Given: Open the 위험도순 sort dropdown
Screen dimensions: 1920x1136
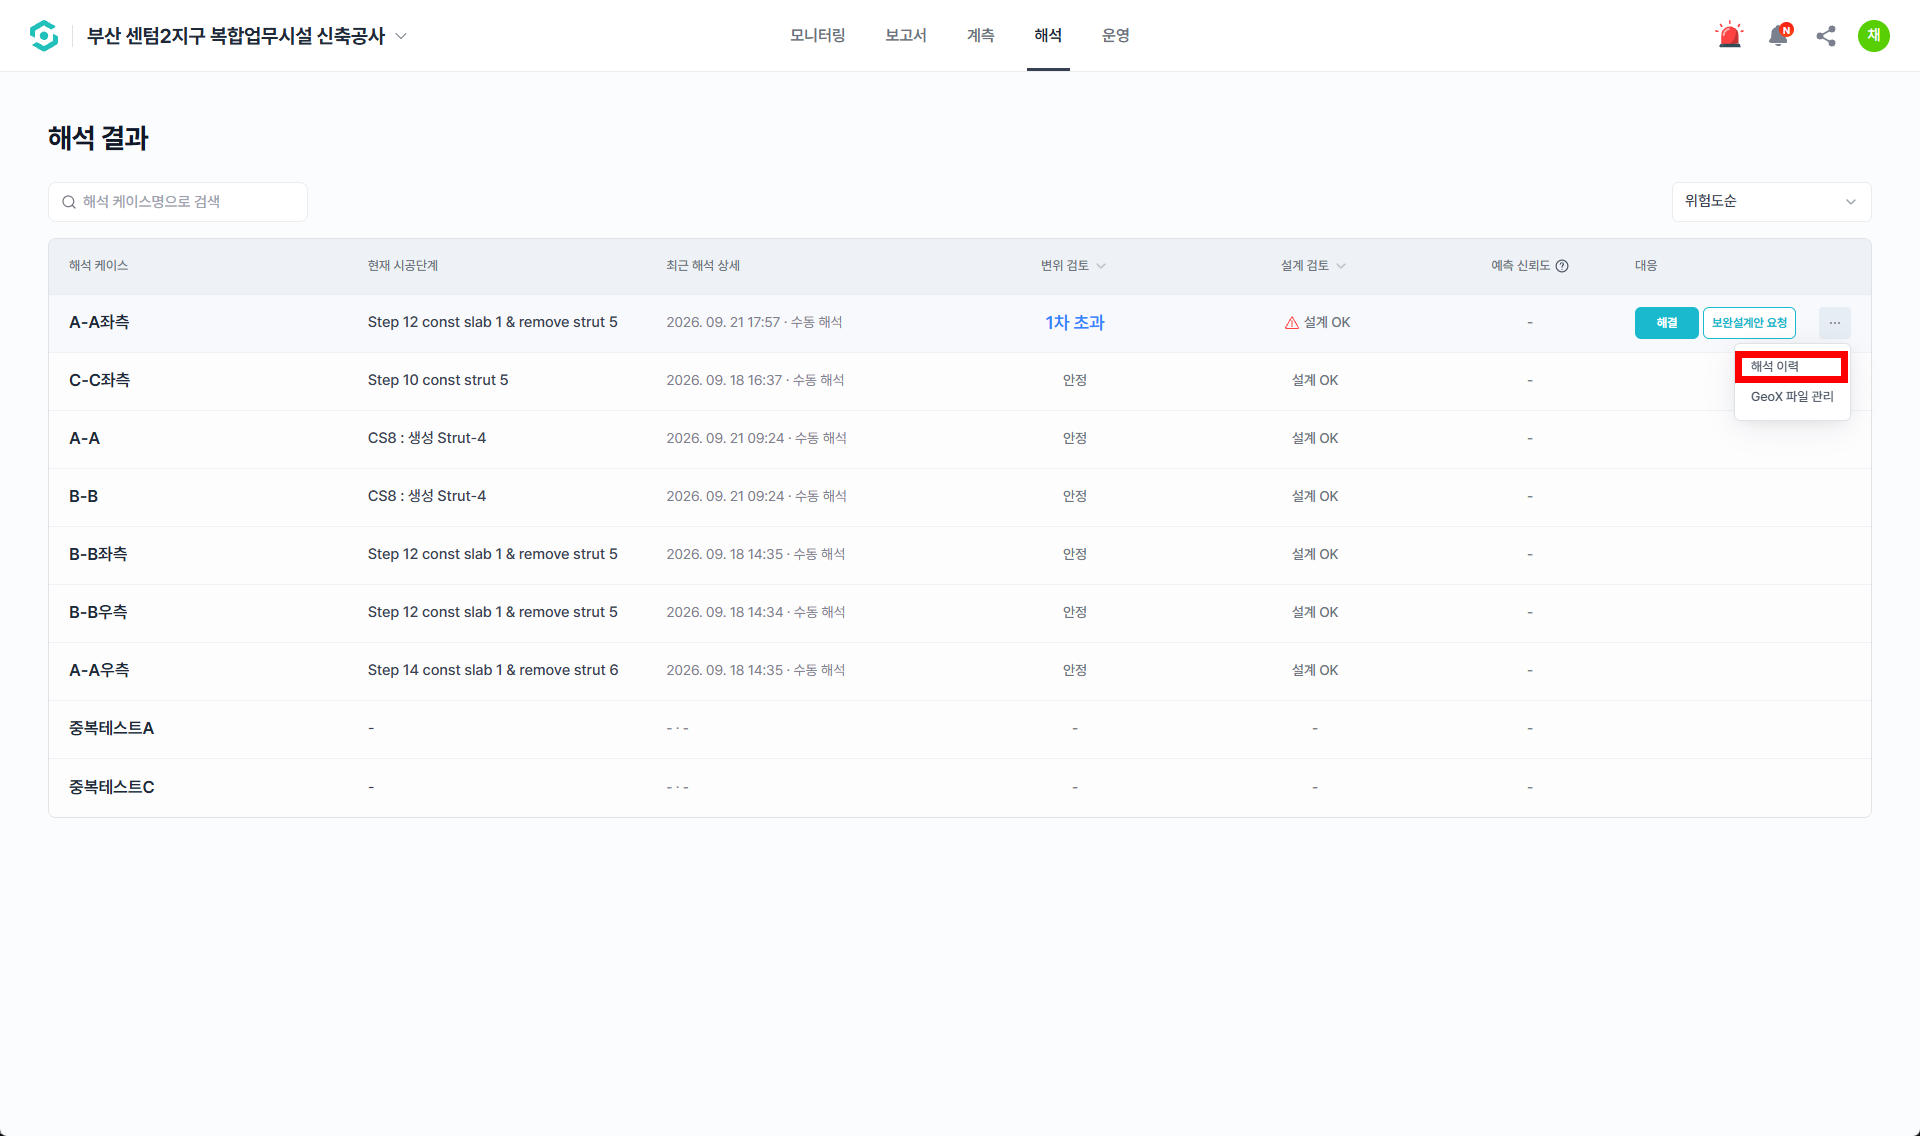Looking at the screenshot, I should pyautogui.click(x=1771, y=202).
